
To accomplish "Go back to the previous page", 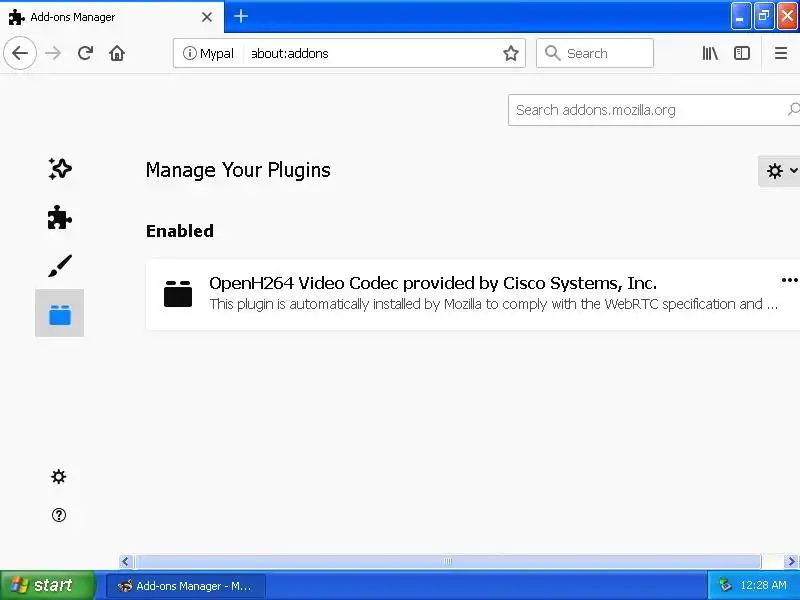I will tap(20, 53).
